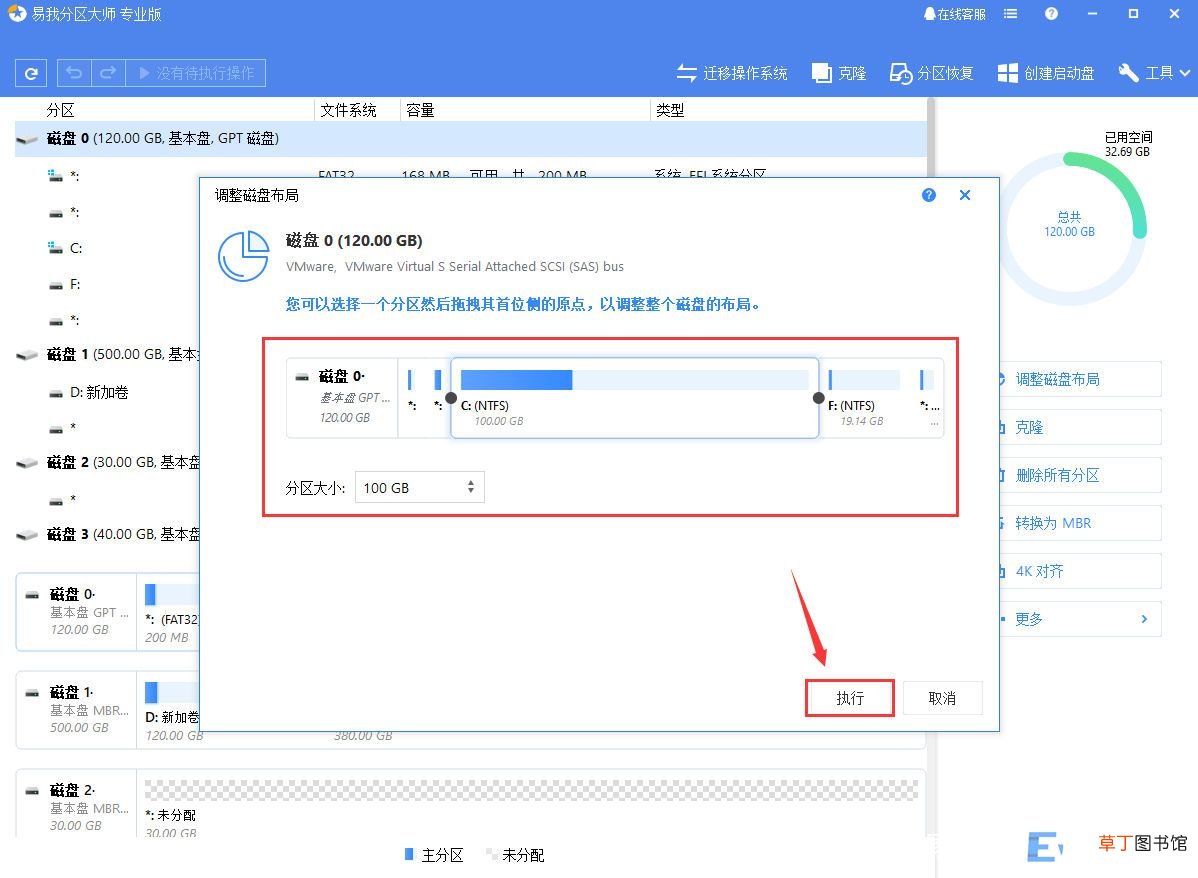1198x878 pixels.
Task: Click 4K 对齐 option
Action: 1080,571
